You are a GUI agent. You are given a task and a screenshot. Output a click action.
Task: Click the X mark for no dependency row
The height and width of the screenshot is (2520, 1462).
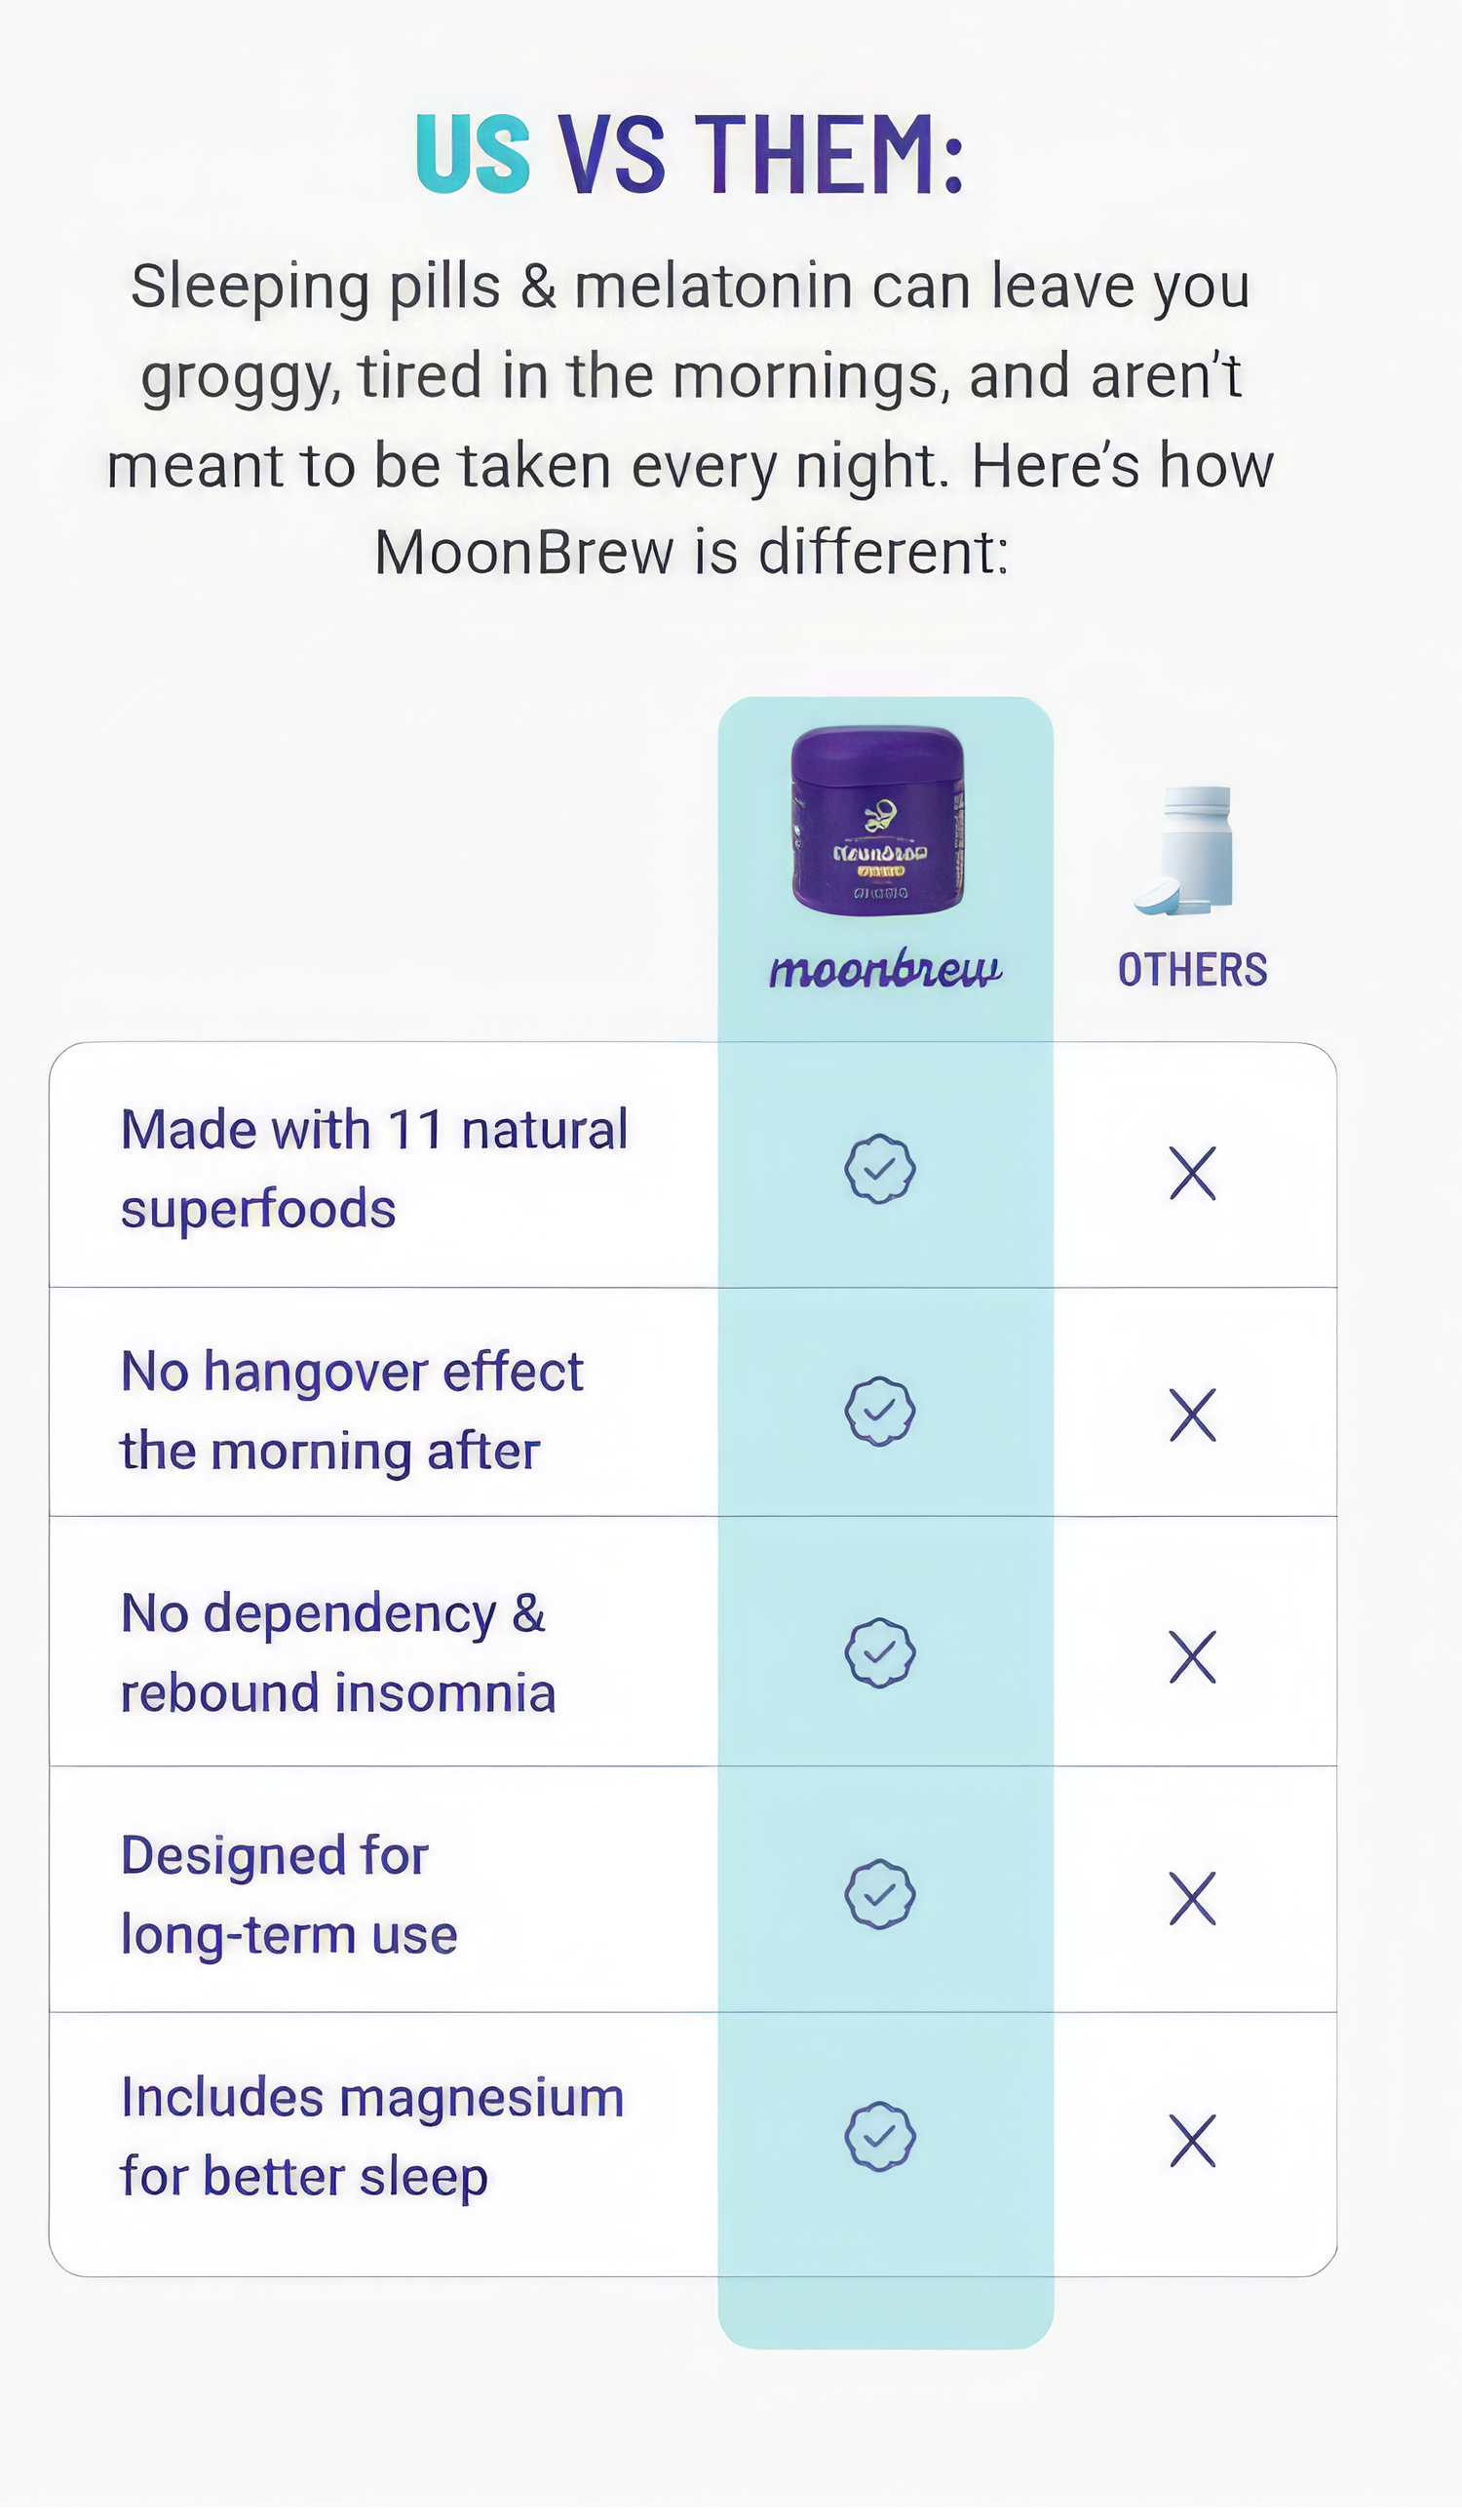1192,1657
